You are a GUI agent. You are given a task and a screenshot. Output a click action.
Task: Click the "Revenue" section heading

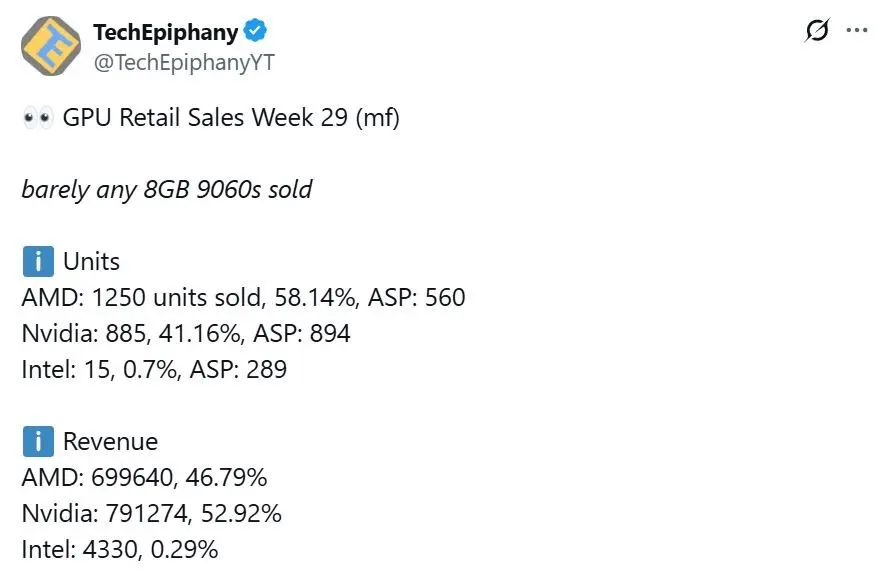110,442
